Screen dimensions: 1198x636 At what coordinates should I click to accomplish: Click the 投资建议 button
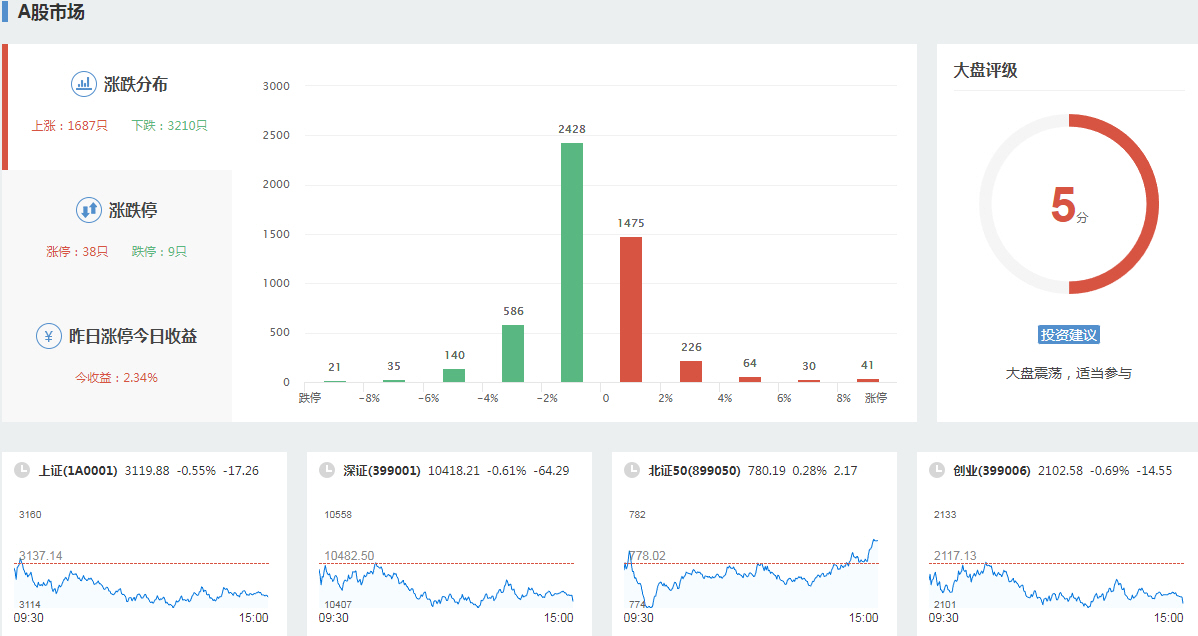point(1068,335)
